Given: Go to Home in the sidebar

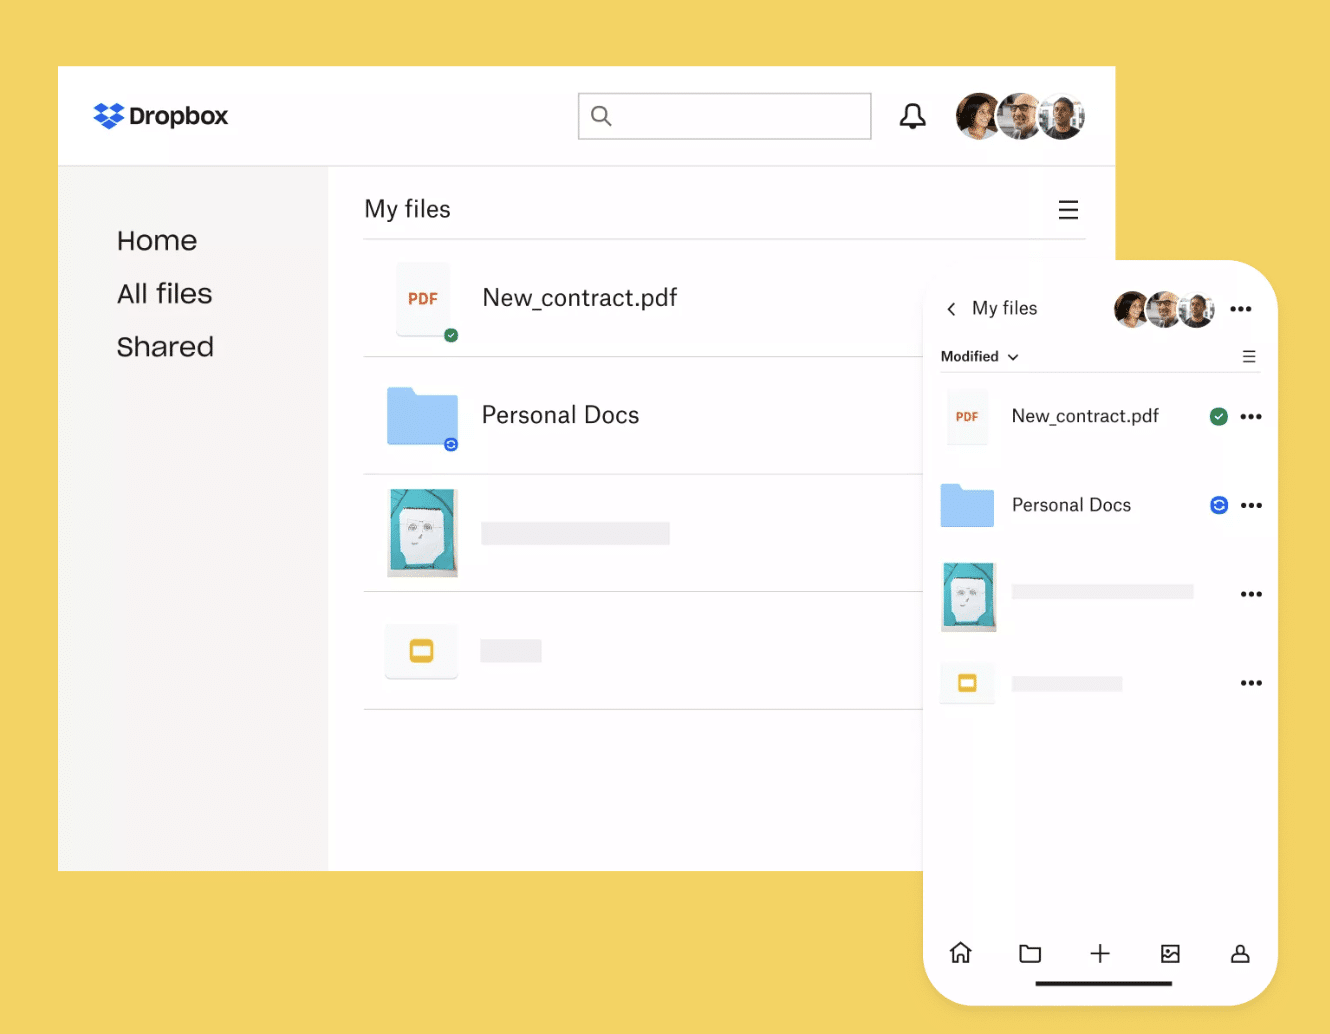Looking at the screenshot, I should [157, 241].
